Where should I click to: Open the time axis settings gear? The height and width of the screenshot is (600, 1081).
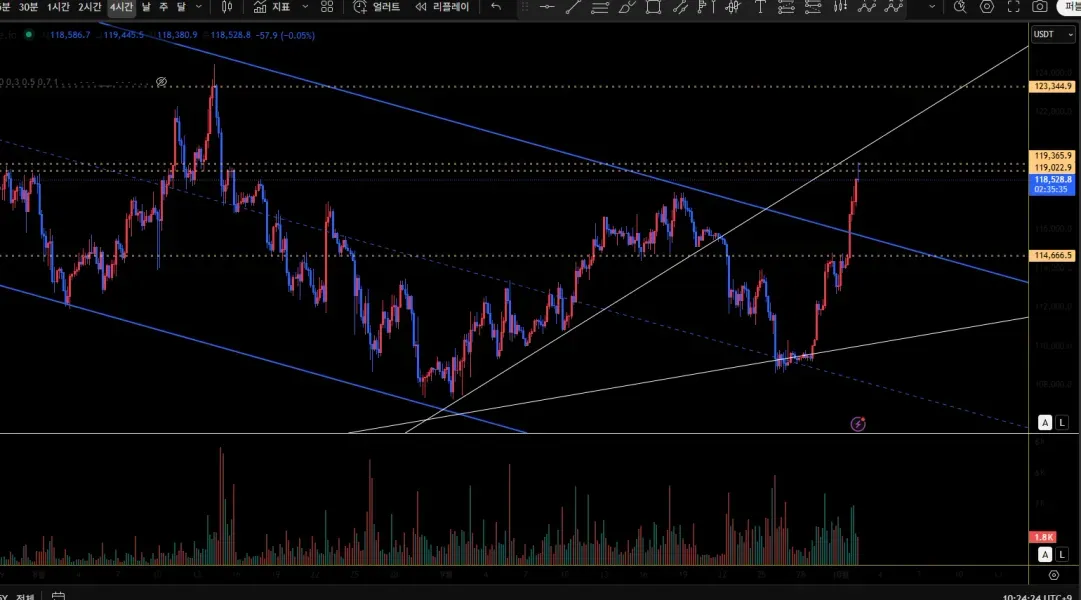coord(1053,574)
